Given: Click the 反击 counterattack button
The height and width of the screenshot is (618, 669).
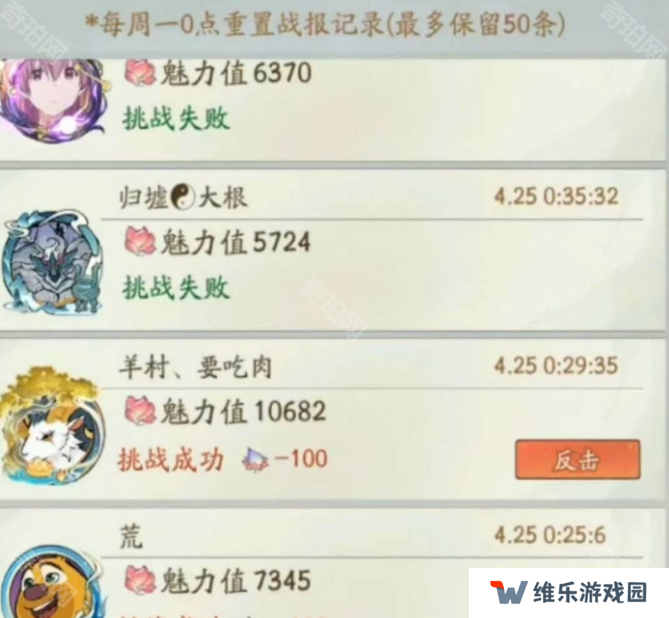Looking at the screenshot, I should (x=578, y=460).
